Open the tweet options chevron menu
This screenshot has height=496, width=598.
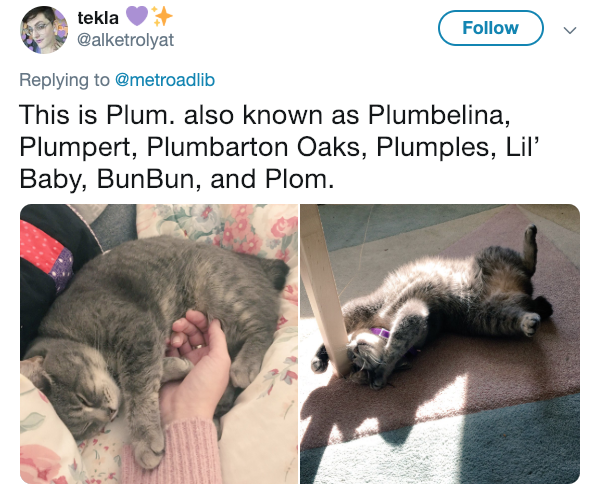[570, 30]
